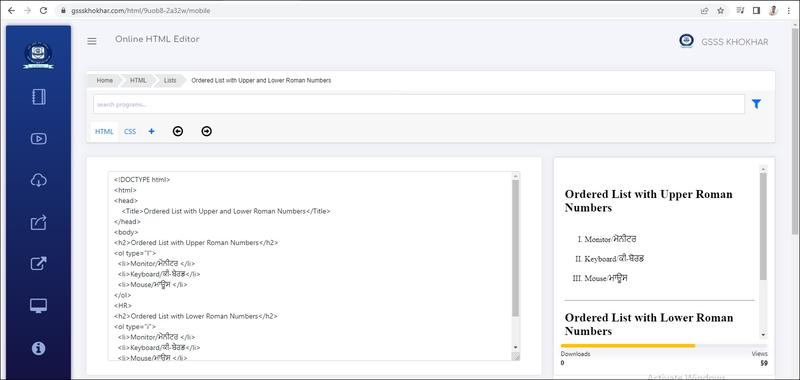Click the info icon in sidebar
The height and width of the screenshot is (380, 800).
tap(39, 348)
